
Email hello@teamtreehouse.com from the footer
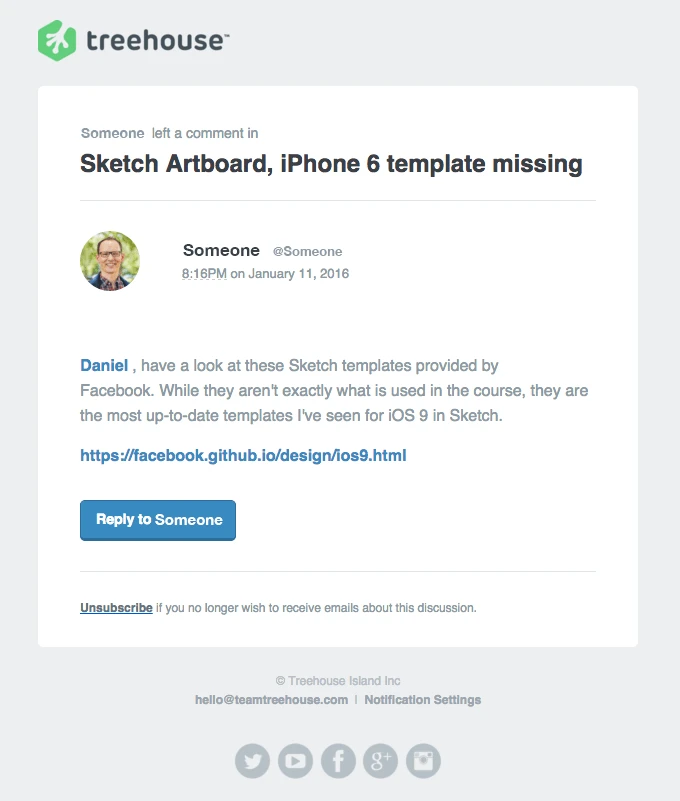271,700
